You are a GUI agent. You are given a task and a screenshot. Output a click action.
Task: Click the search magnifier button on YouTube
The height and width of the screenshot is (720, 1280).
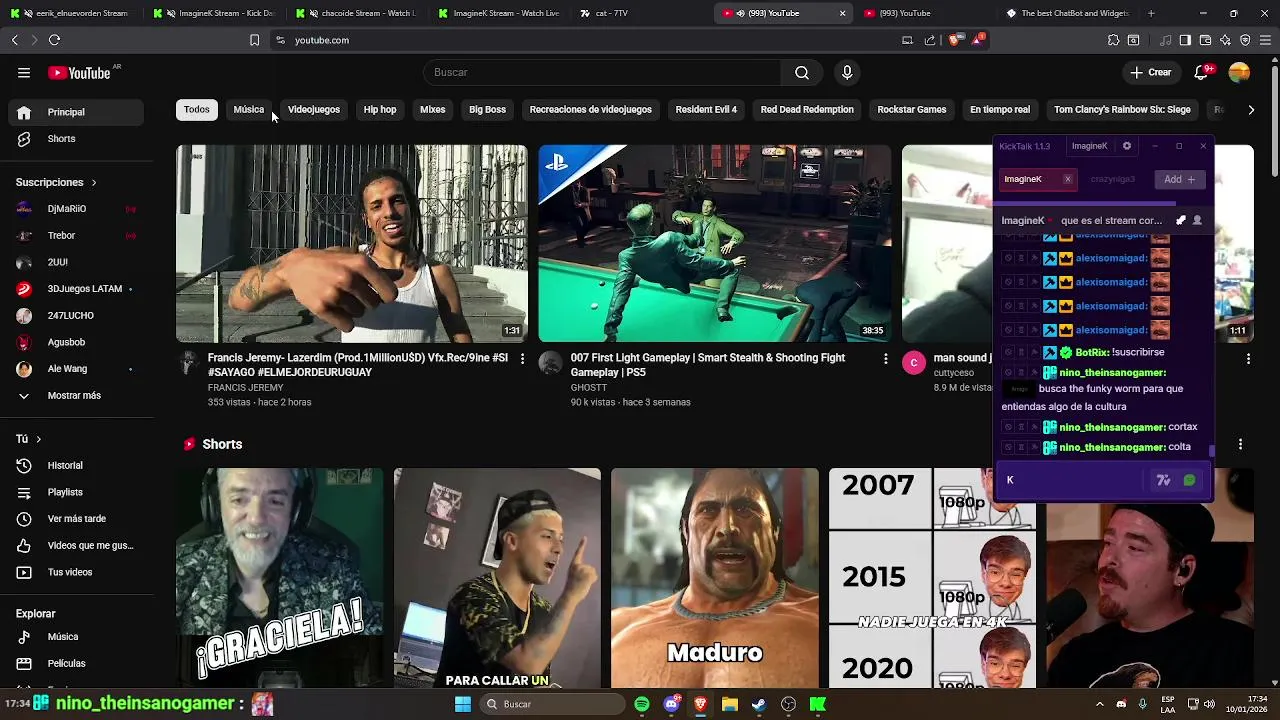tap(802, 72)
